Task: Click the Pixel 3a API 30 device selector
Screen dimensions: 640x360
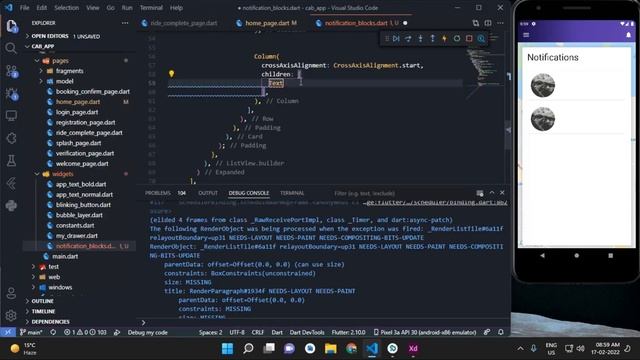Action: click(425, 332)
